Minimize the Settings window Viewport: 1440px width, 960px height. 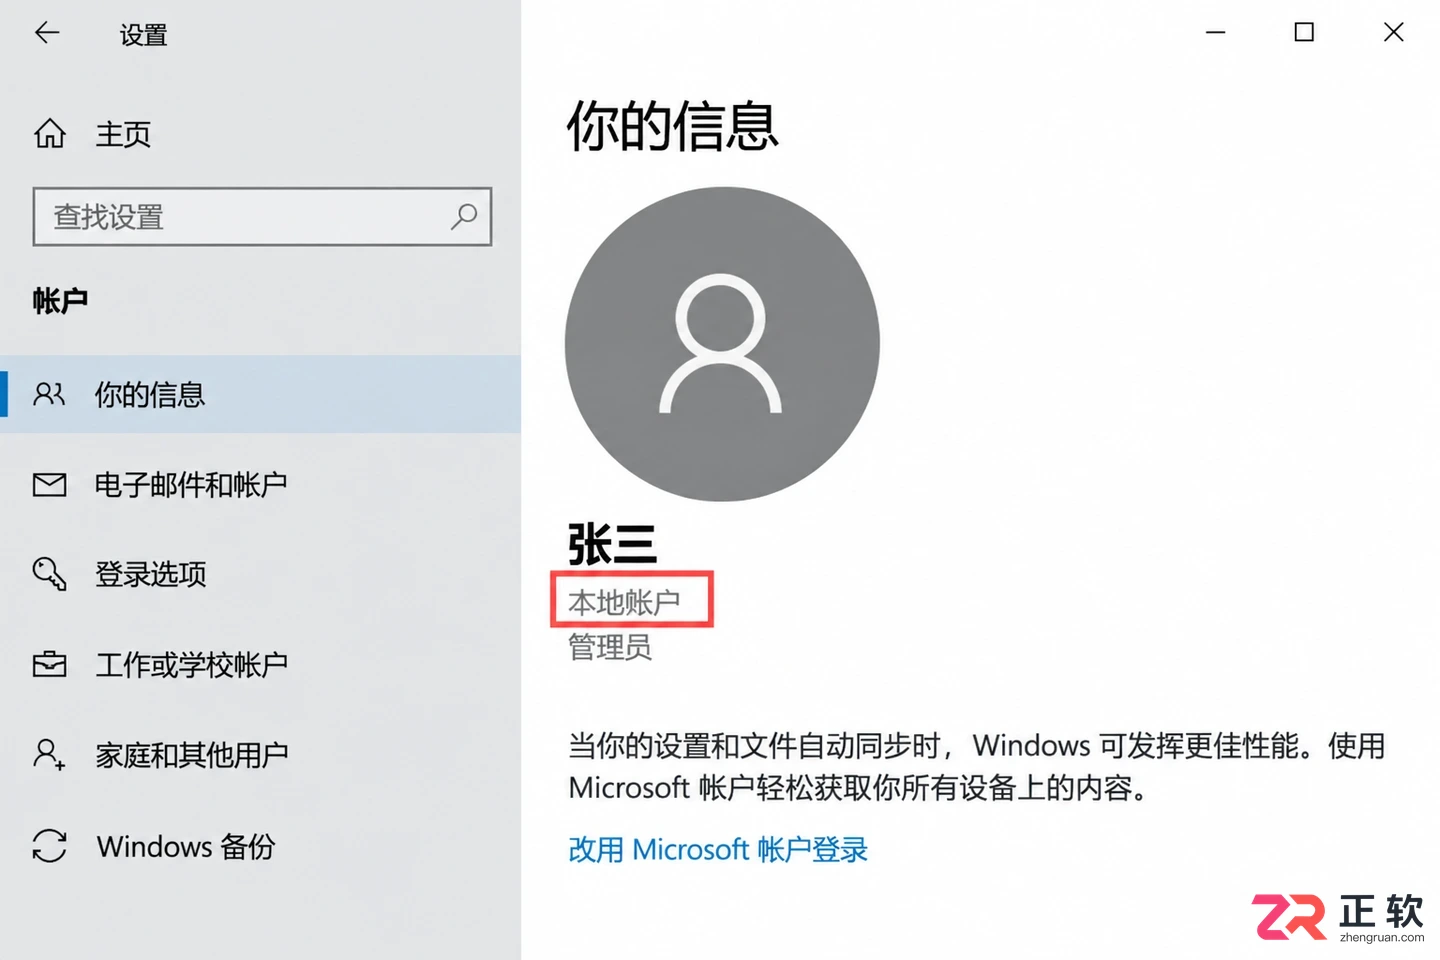tap(1215, 33)
